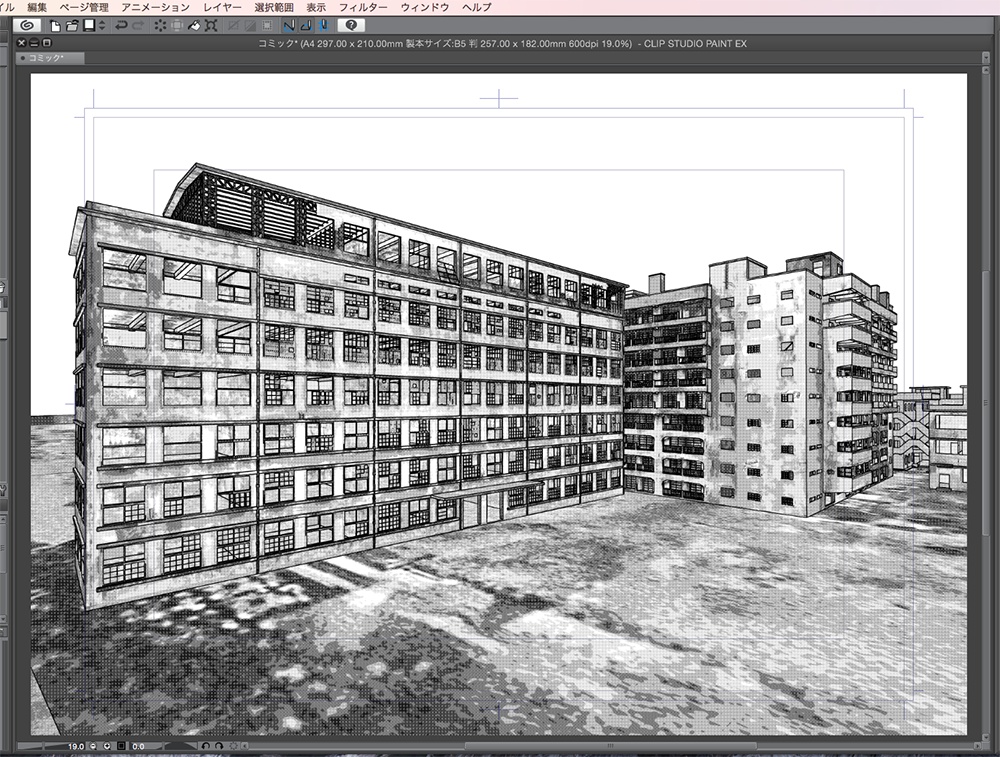Save the document with the Save icon
This screenshot has height=757, width=1000.
click(x=89, y=25)
